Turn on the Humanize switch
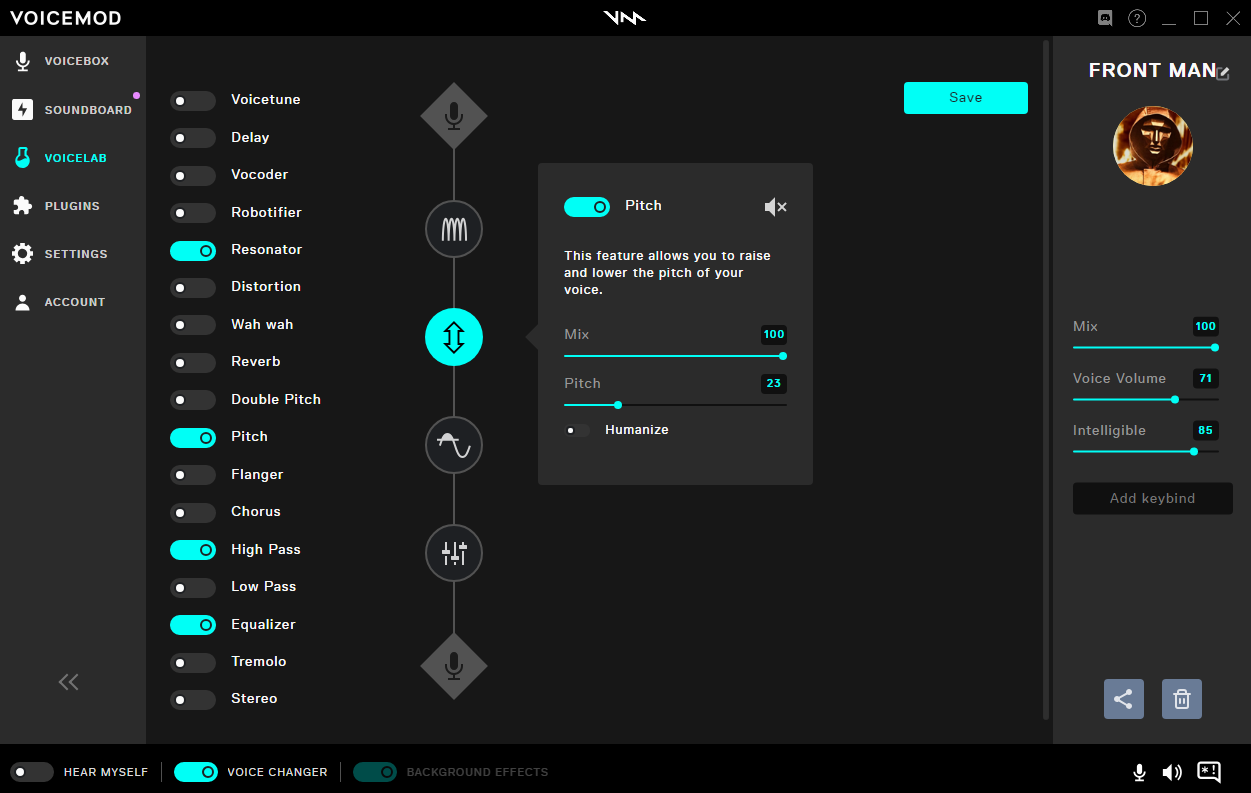Screen dimensions: 1251x793 point(577,430)
